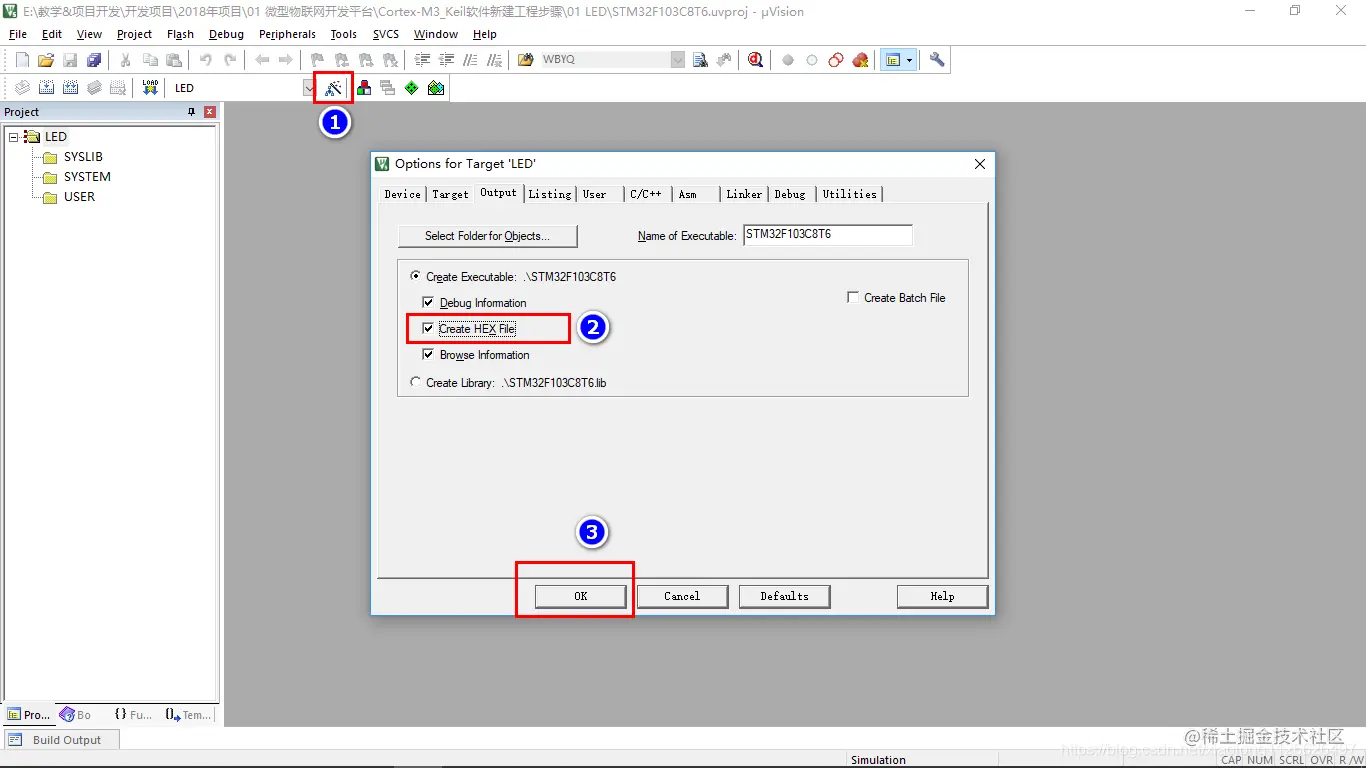
Task: Confirm the dialog with OK
Action: pos(581,596)
